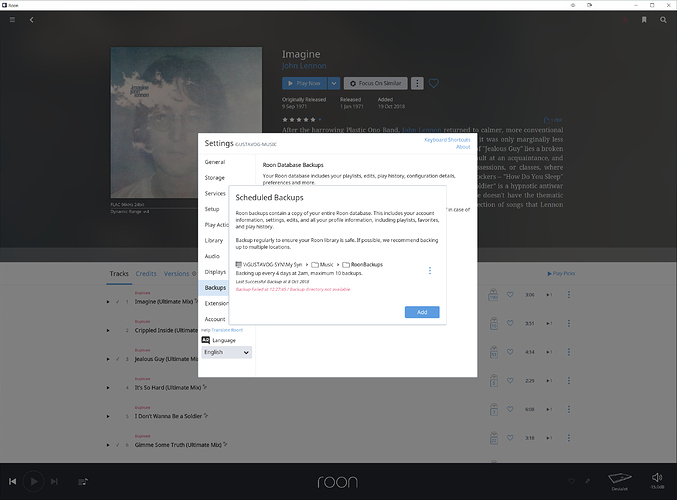Viewport: 677px width, 500px height.
Task: Click the heart favorite icon beside Focus On Similar
Action: pyautogui.click(x=433, y=83)
